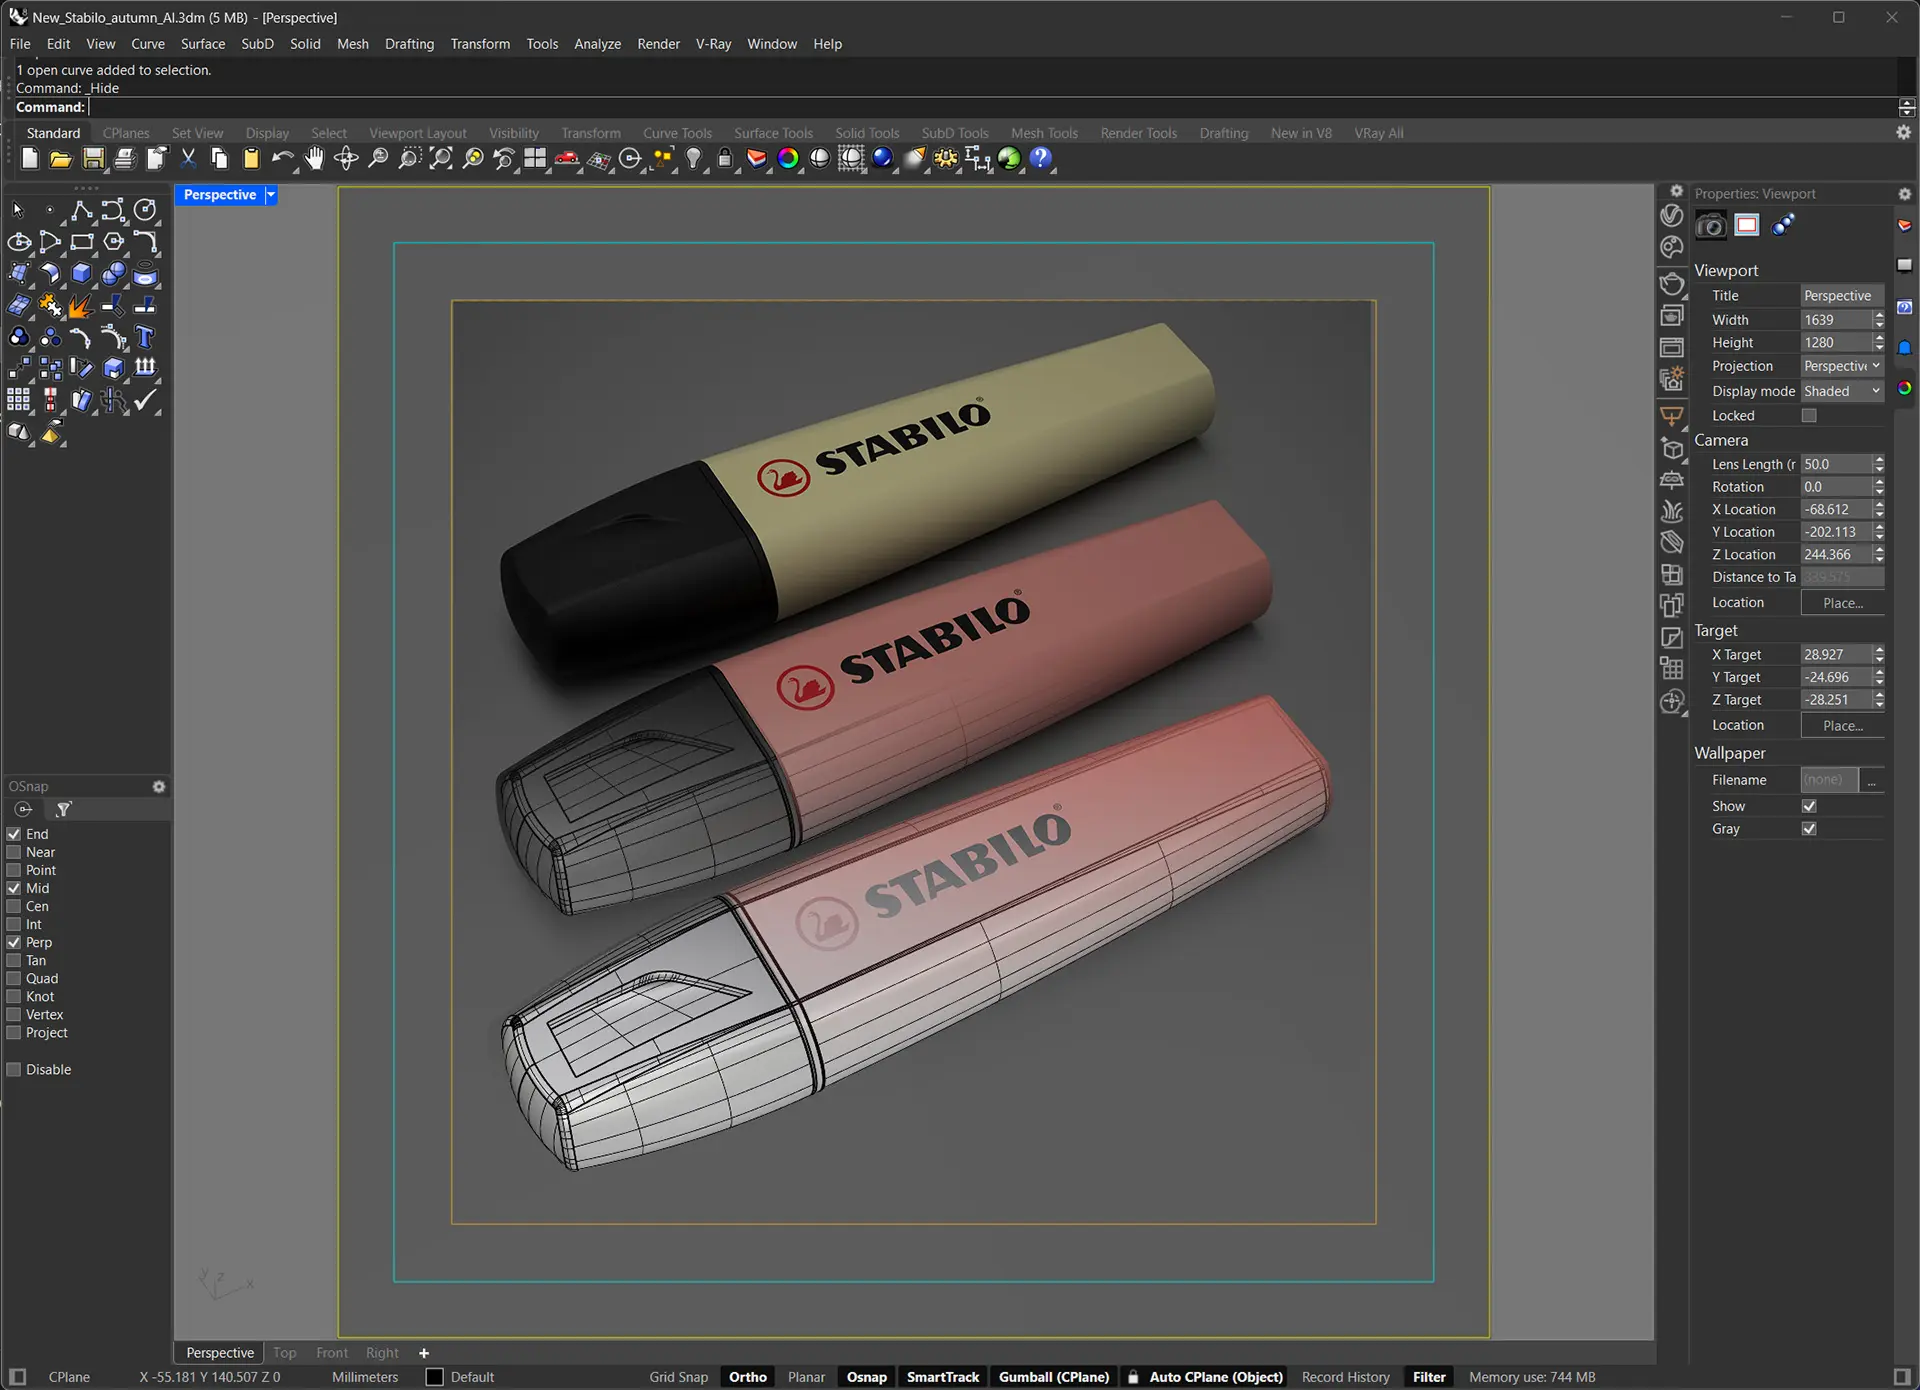Click the Open file folder icon

61,158
